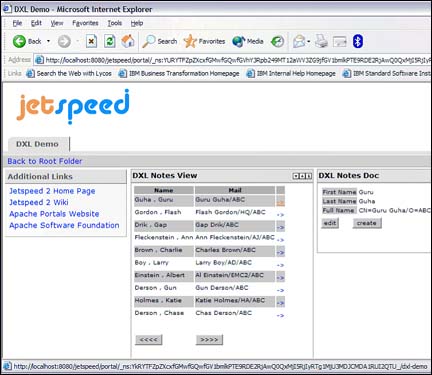
Task: Stop loading the page
Action: (x=91, y=41)
